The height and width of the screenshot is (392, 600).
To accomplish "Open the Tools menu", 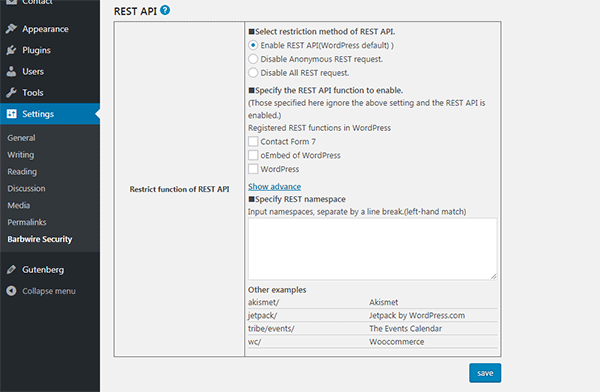I will (50, 93).
